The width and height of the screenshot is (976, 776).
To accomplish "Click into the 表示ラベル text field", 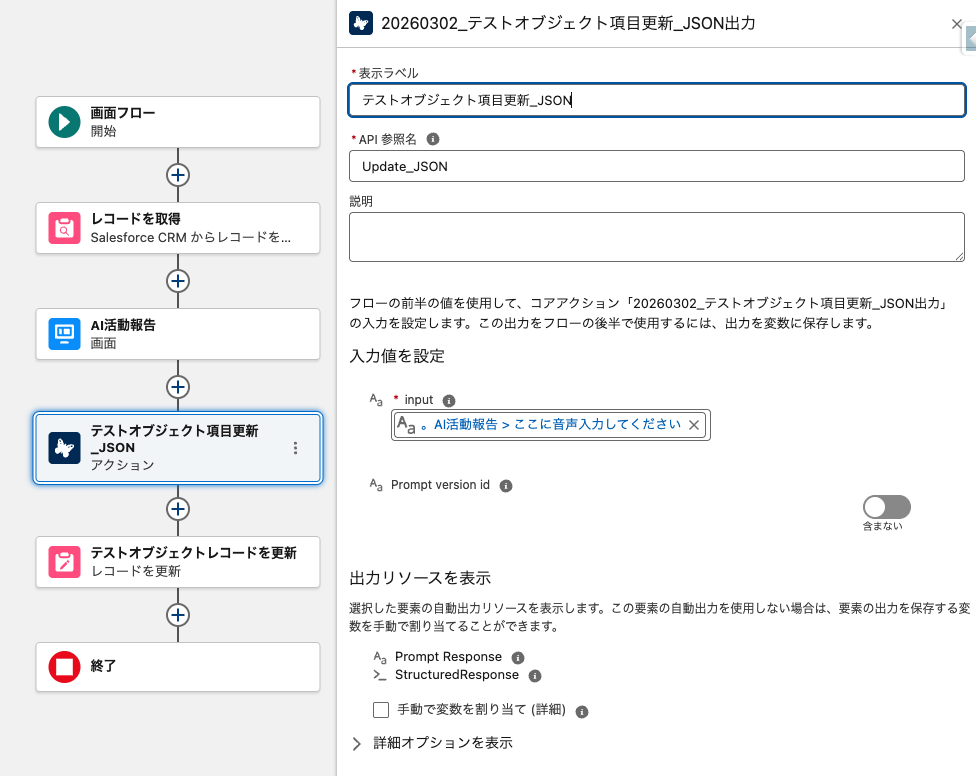I will (656, 100).
